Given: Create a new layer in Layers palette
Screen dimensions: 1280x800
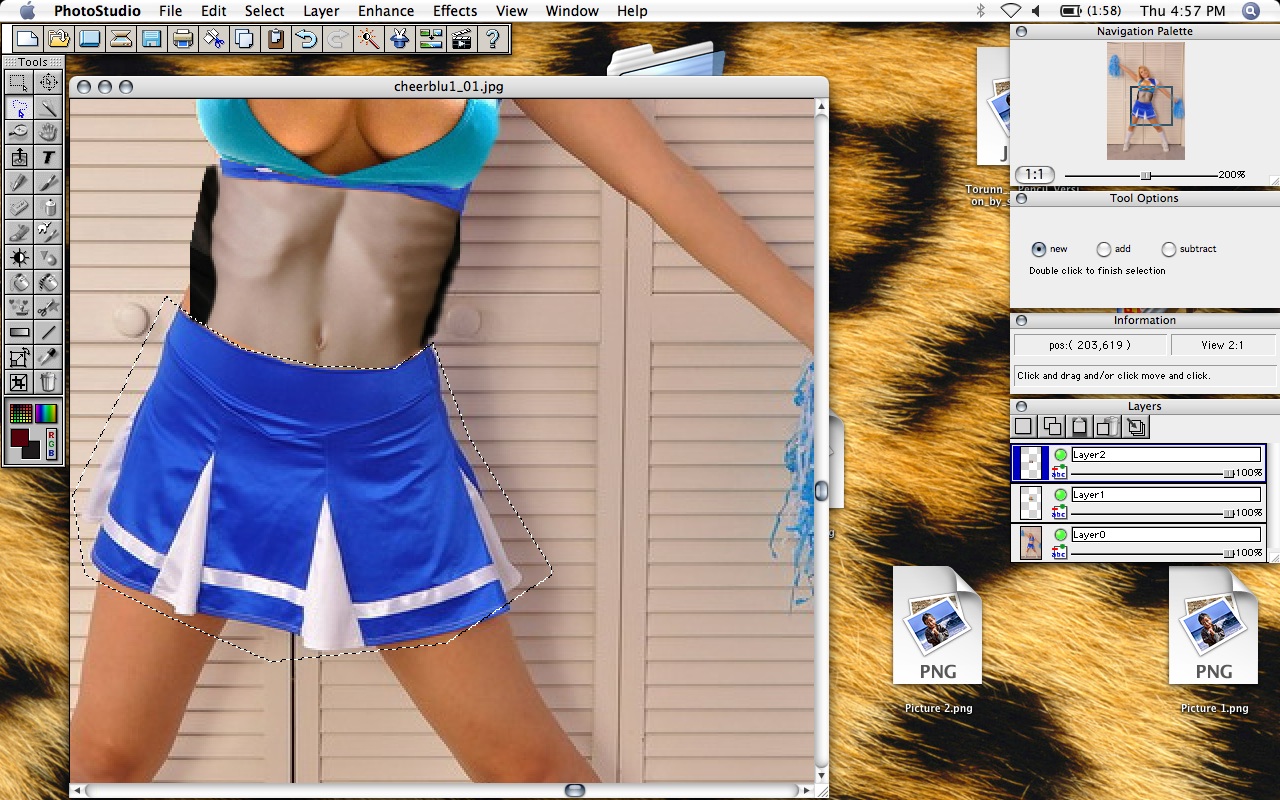Looking at the screenshot, I should [1024, 427].
